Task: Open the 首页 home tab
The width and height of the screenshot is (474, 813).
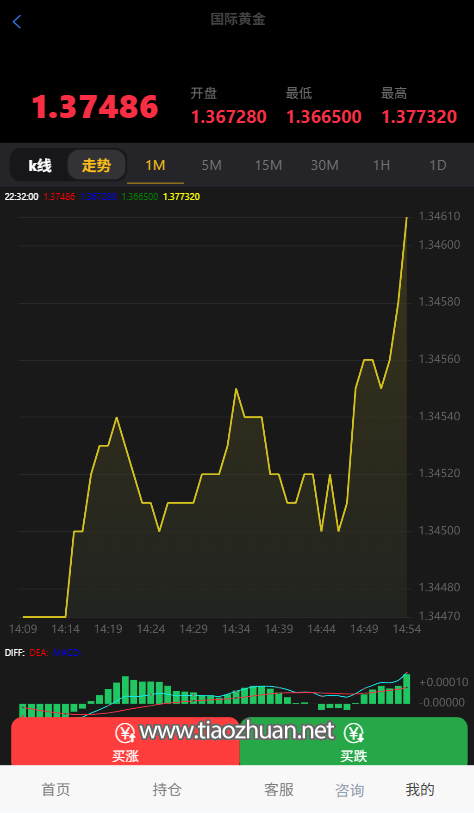Action: (55, 790)
